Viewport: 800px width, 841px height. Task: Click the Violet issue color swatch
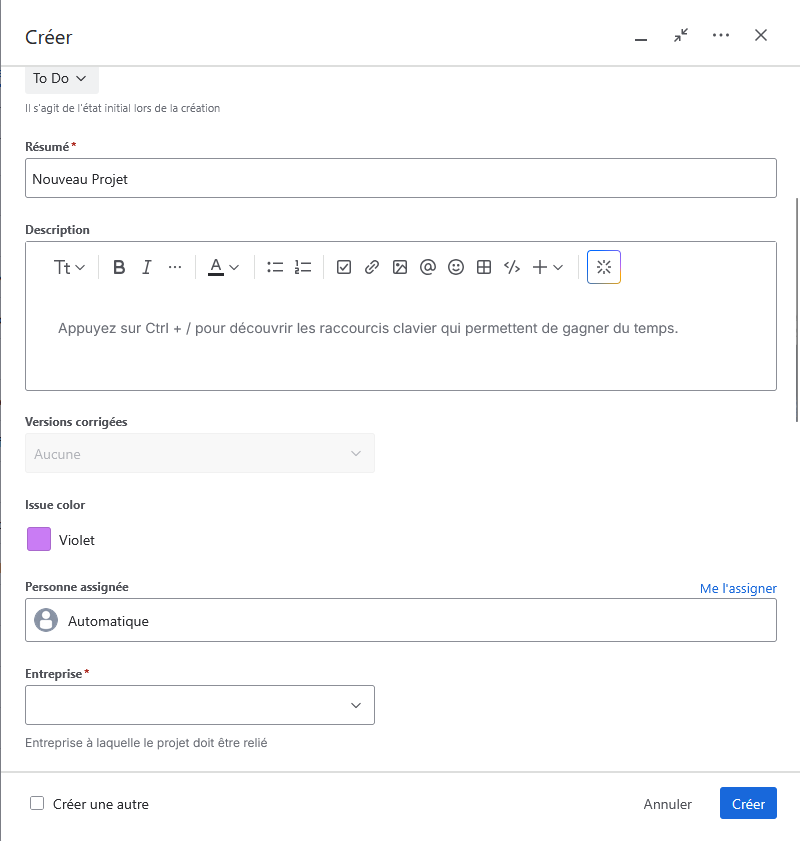[39, 540]
